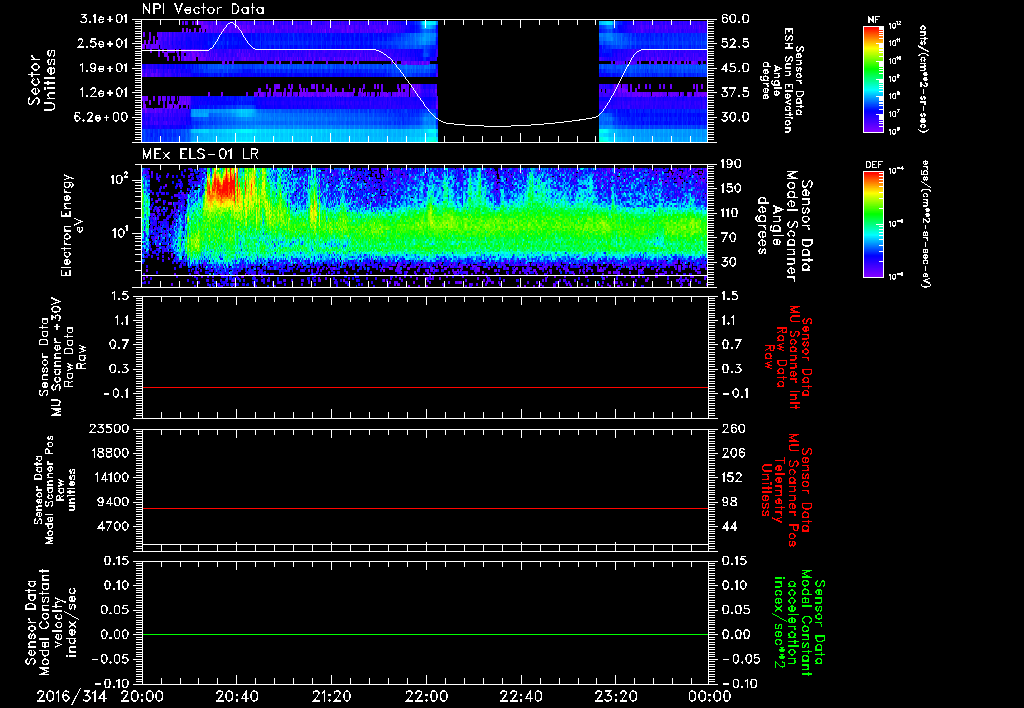Click the NF flux color bar
Screen dimensions: 1024x708
point(873,79)
